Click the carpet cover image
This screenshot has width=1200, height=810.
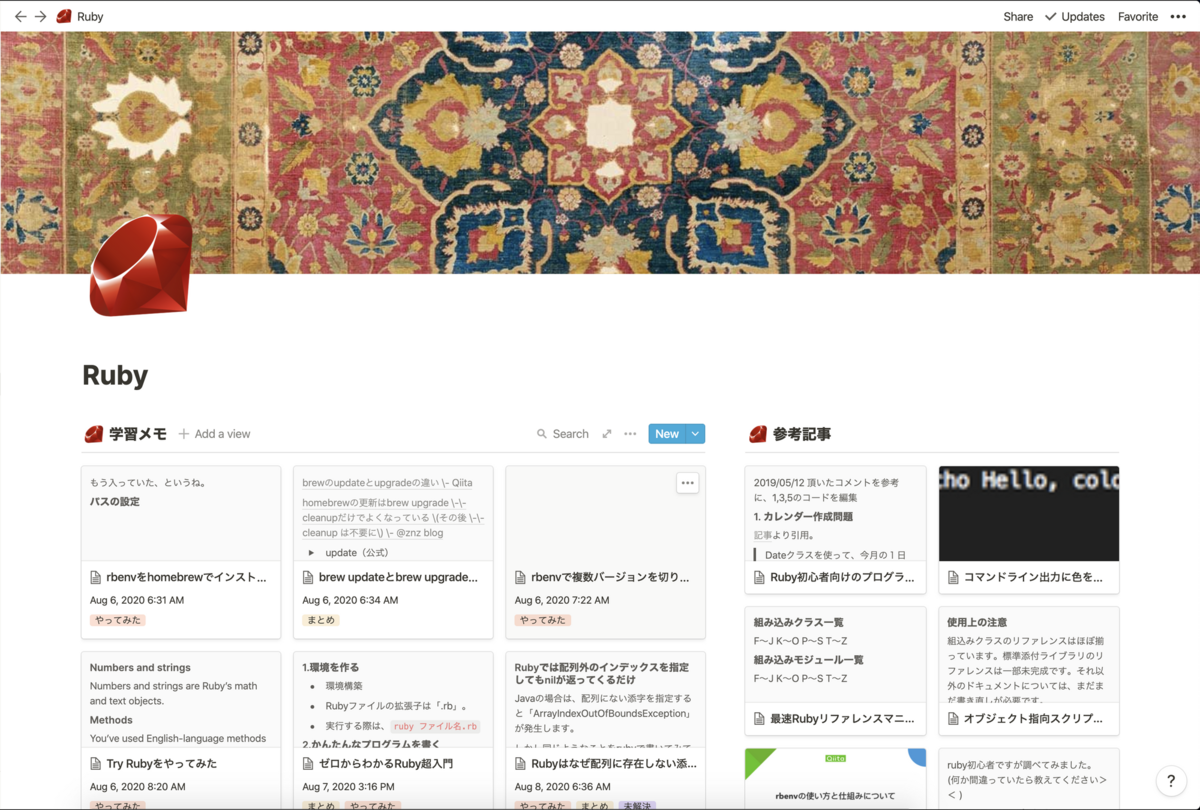click(600, 152)
